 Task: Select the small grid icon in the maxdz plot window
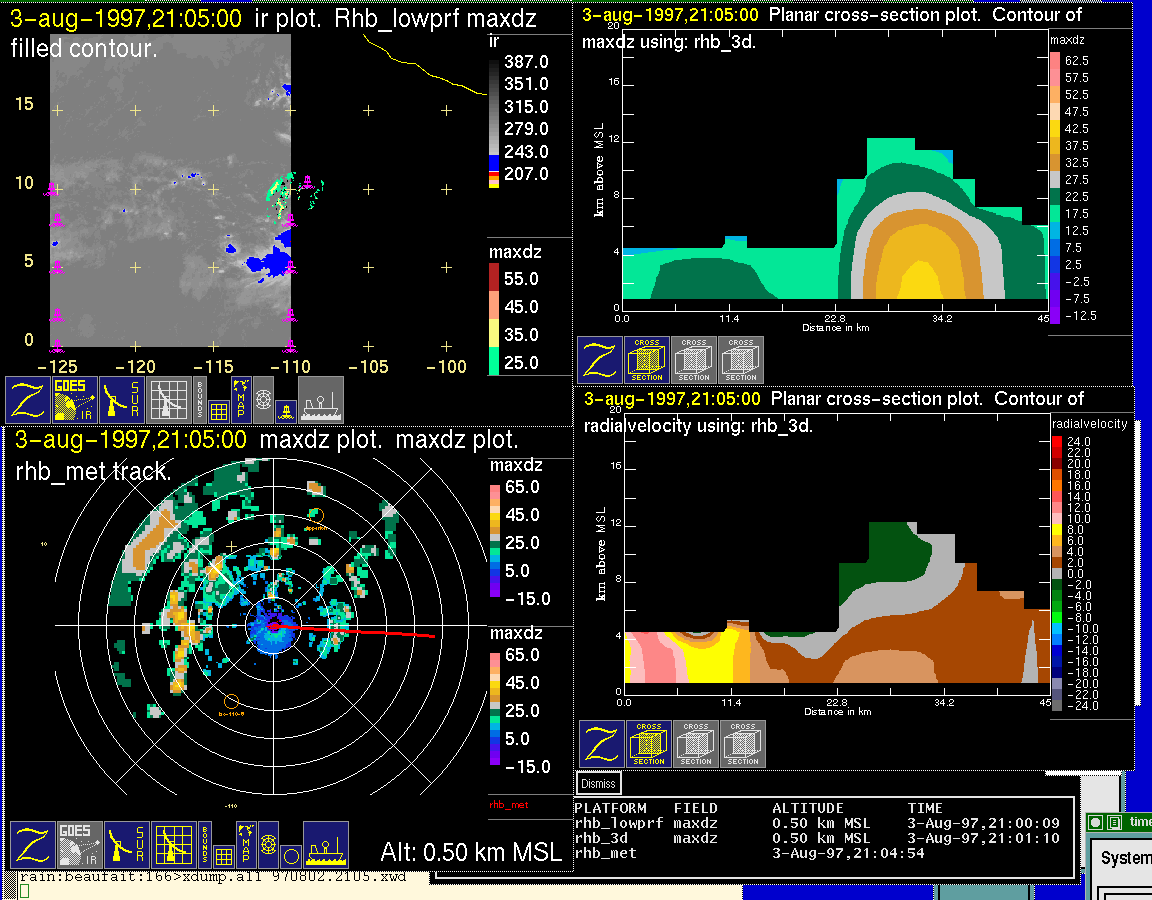tap(223, 856)
